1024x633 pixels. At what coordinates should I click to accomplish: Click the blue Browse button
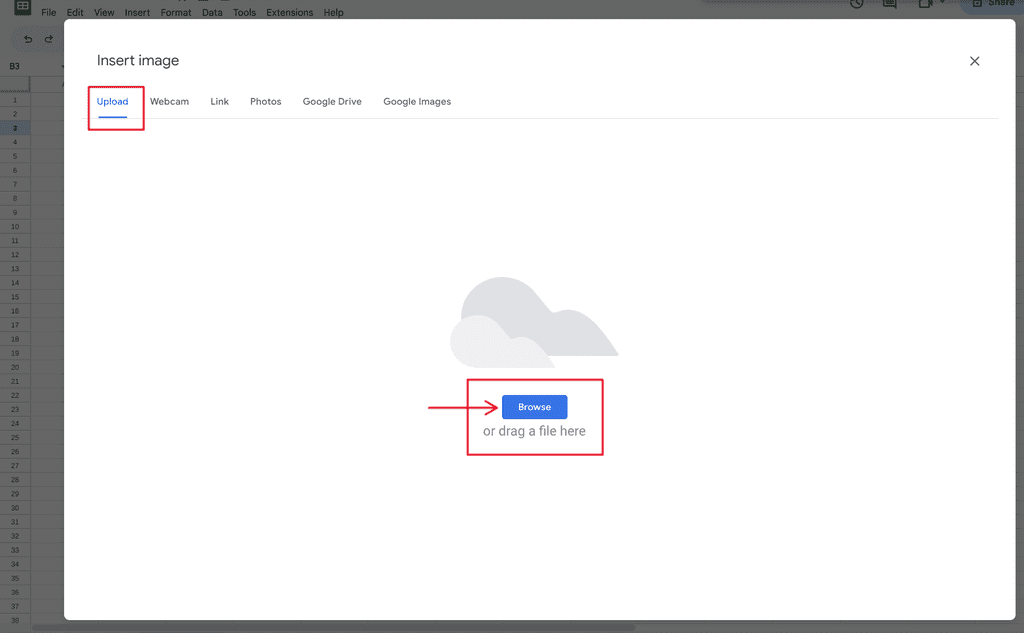pos(534,407)
